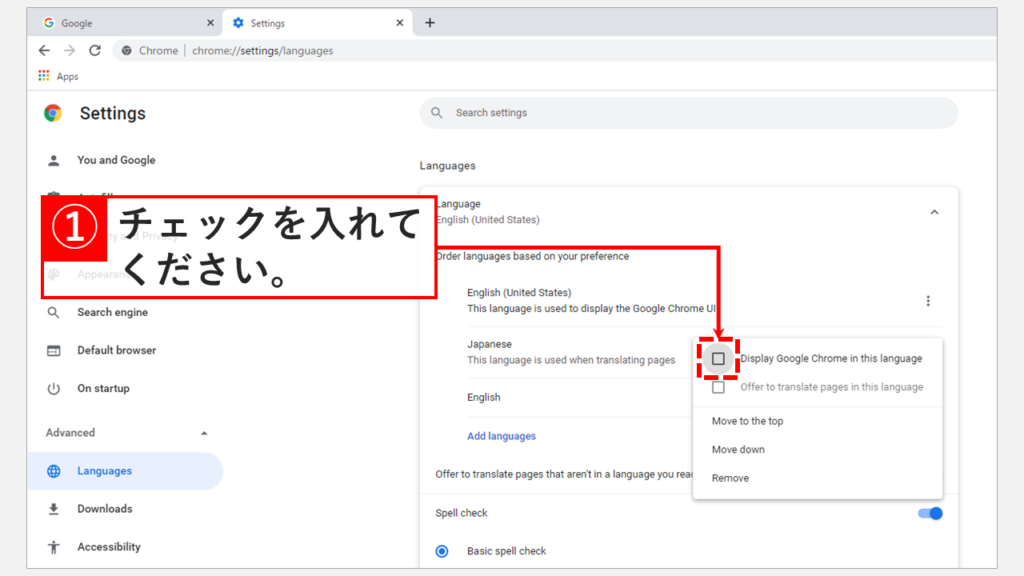
Task: Click the page reload icon
Action: coord(95,50)
